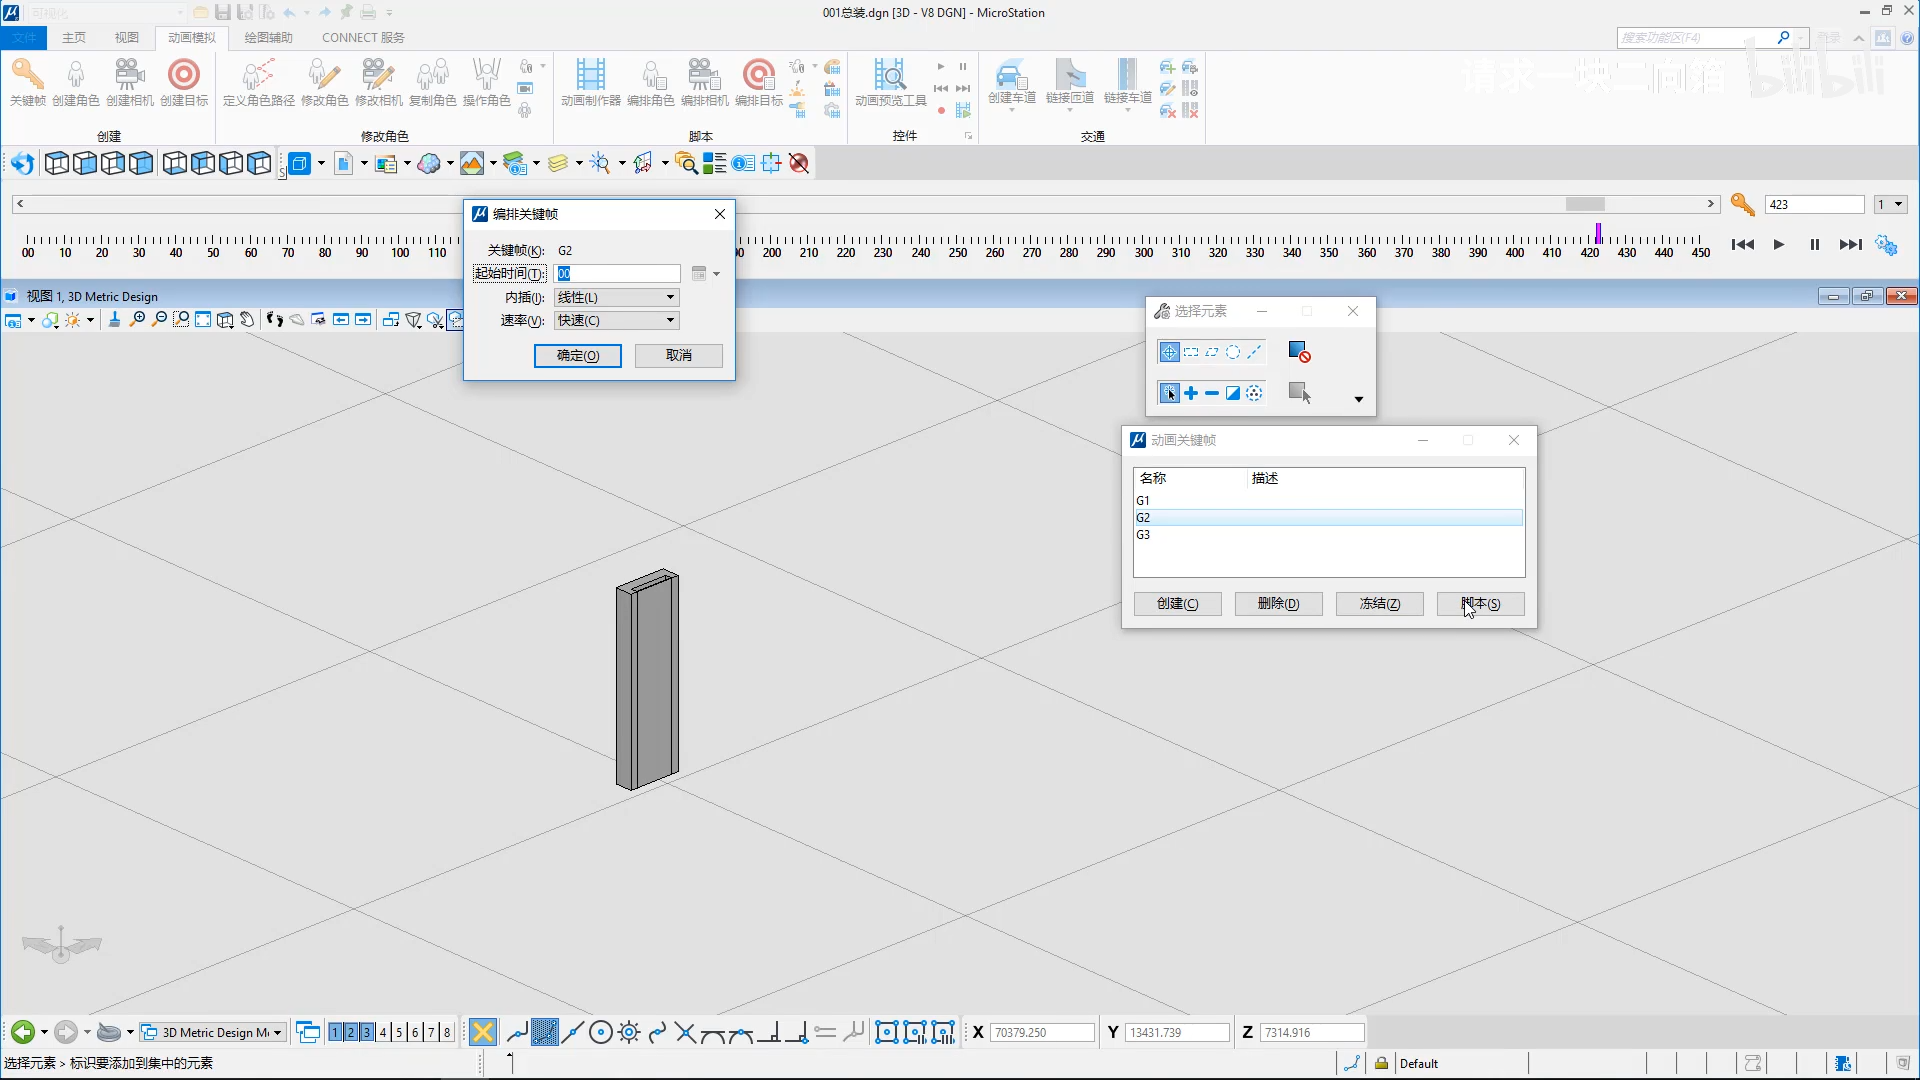Select the 创建车道 create lane icon
The width and height of the screenshot is (1920, 1080).
[x=1011, y=76]
